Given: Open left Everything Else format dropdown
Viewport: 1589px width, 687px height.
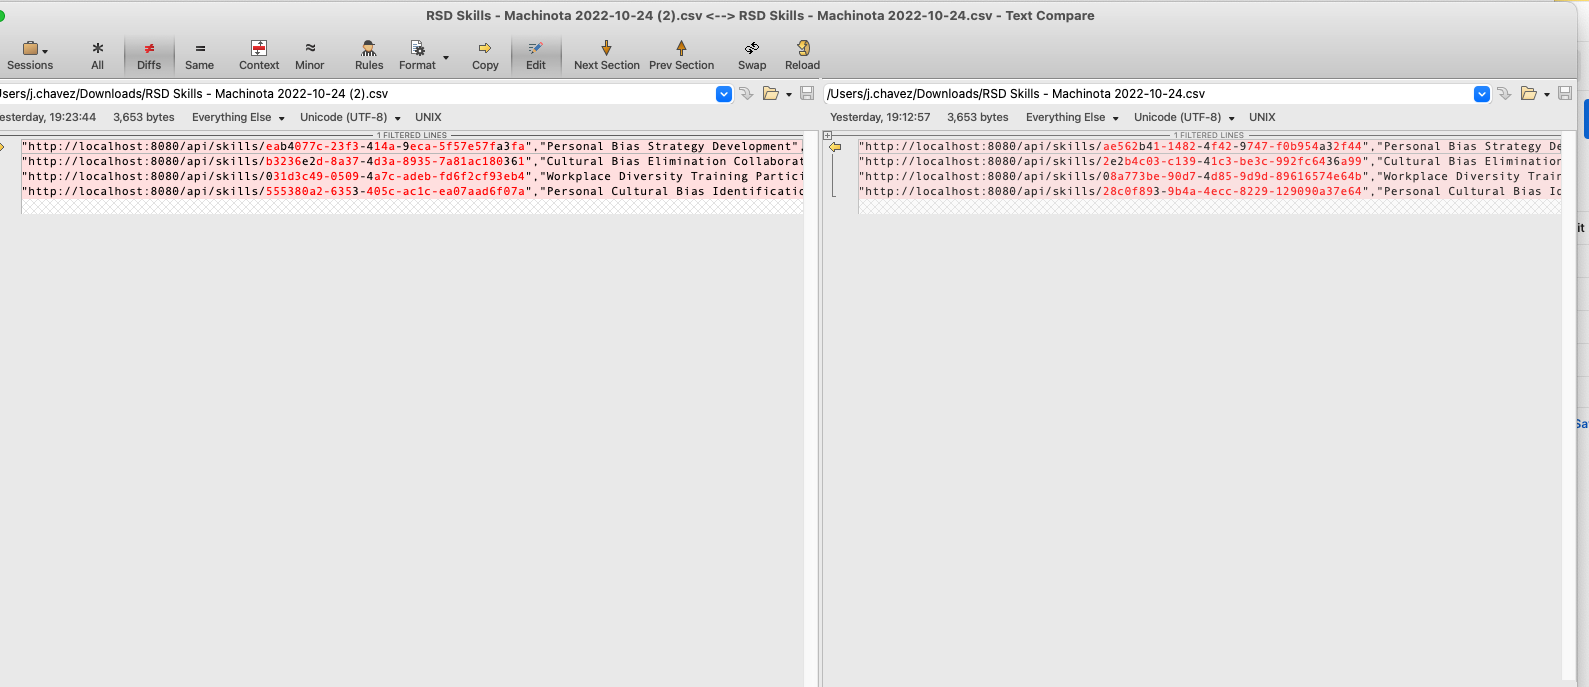Looking at the screenshot, I should pyautogui.click(x=238, y=117).
